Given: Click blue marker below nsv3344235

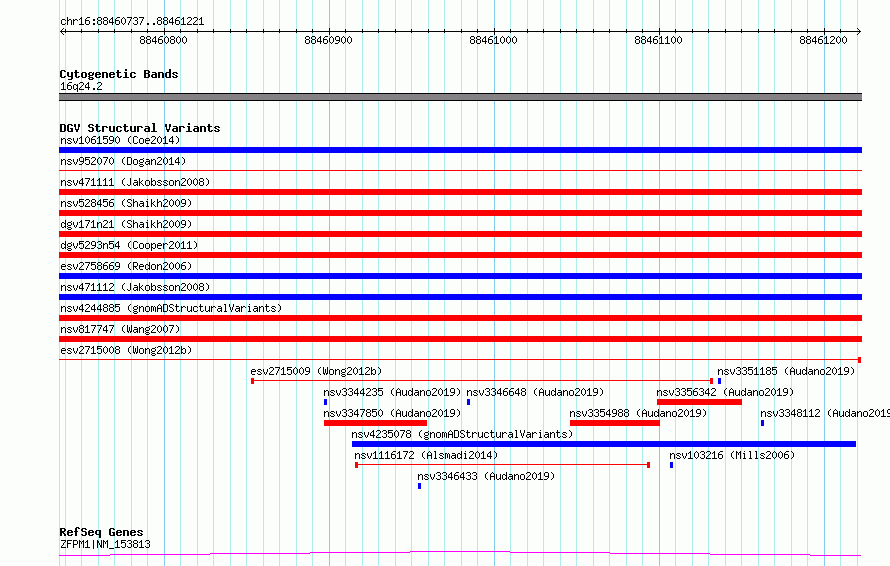Looking at the screenshot, I should pyautogui.click(x=325, y=402).
